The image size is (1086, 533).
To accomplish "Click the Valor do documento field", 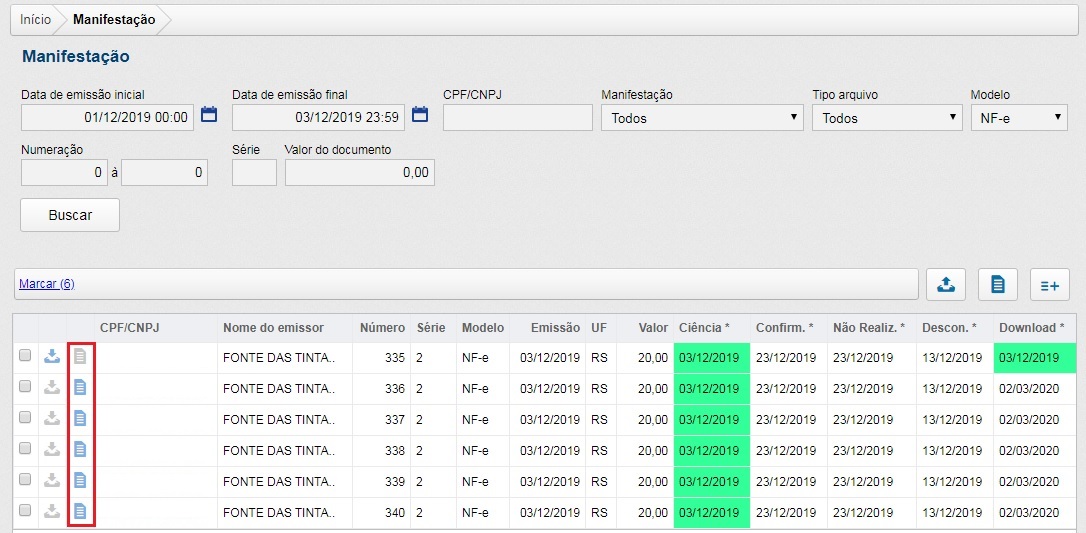I will [359, 173].
